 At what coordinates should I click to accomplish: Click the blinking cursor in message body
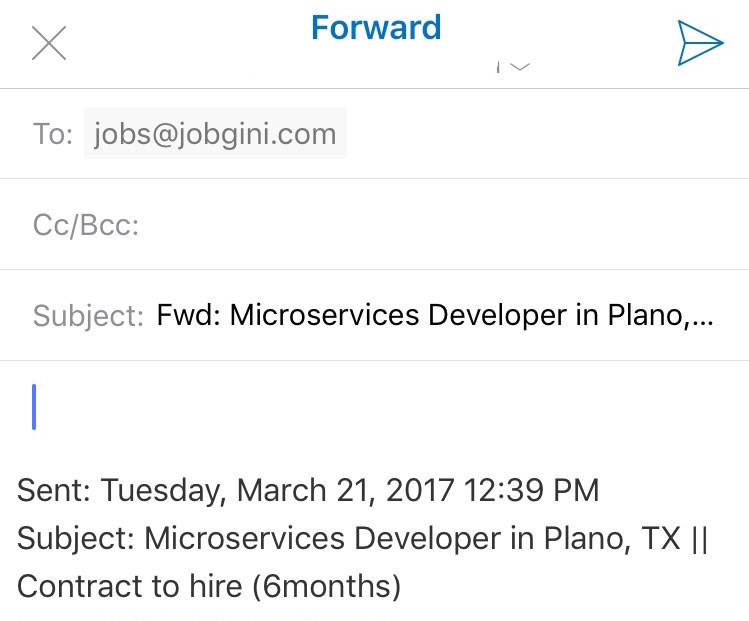34,407
